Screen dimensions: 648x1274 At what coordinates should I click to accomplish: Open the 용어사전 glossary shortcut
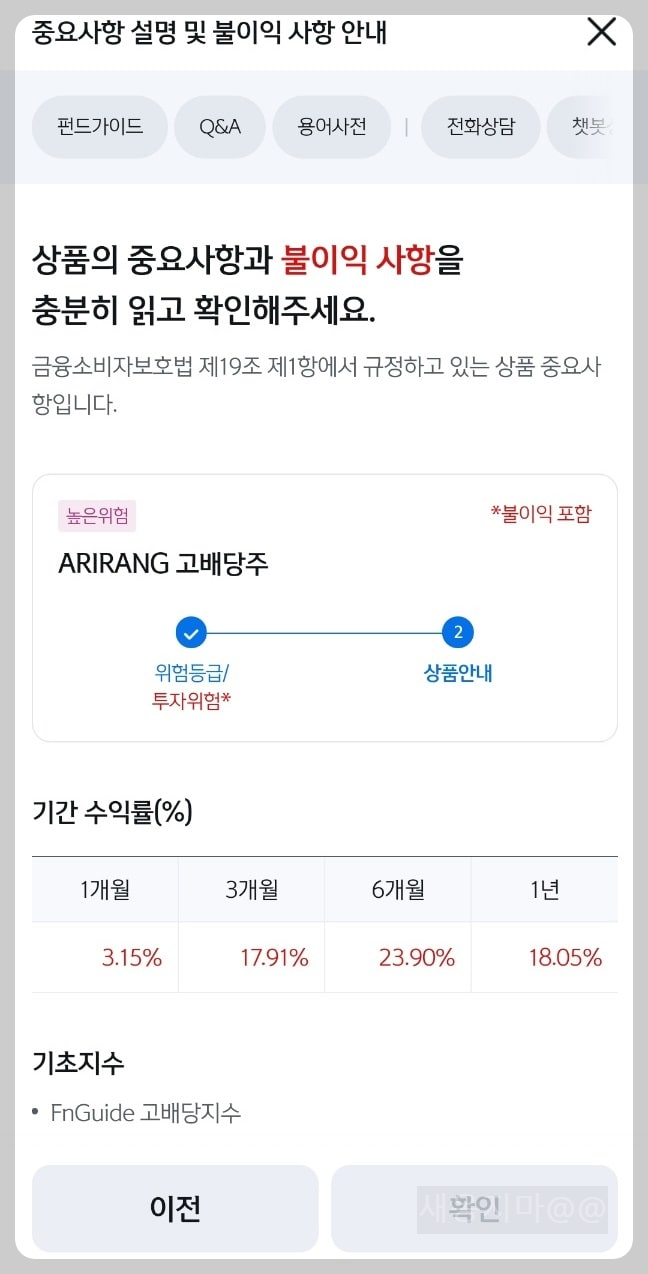coord(331,126)
